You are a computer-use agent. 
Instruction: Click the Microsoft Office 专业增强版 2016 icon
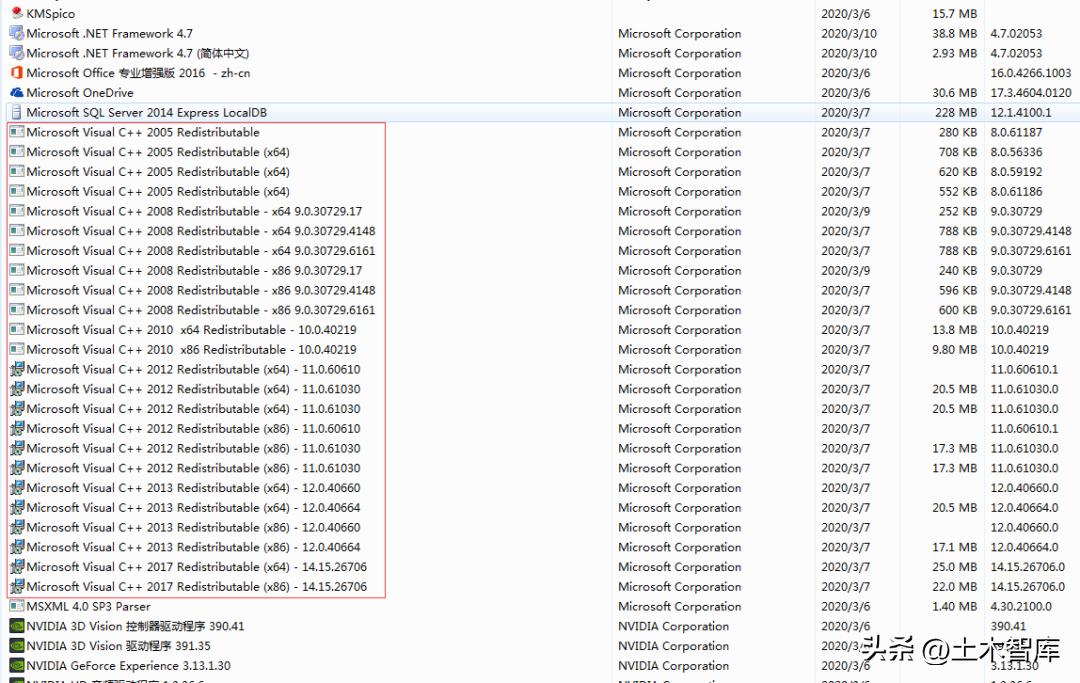15,72
